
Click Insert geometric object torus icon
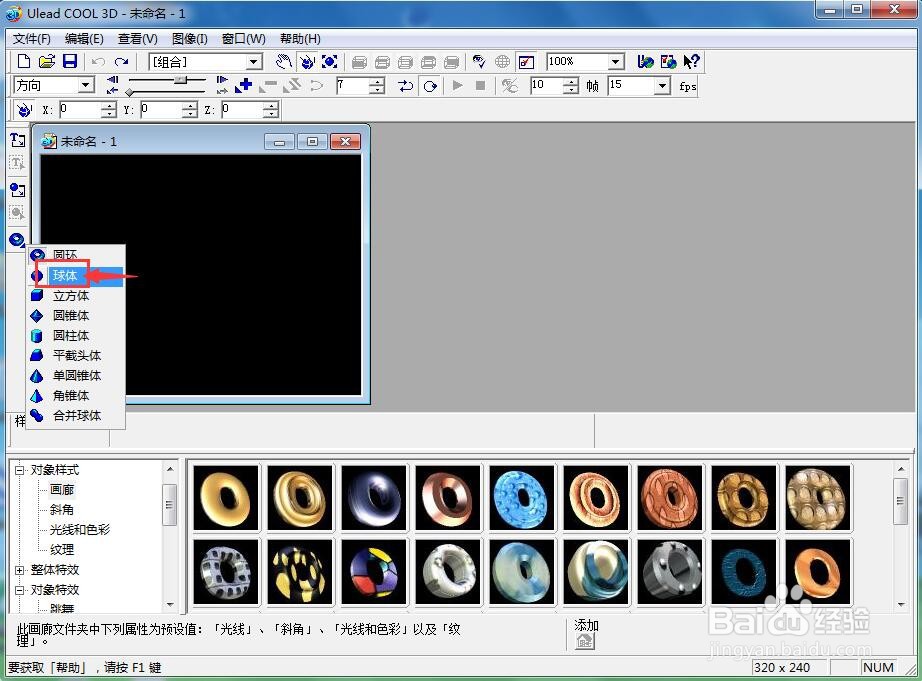tap(18, 239)
